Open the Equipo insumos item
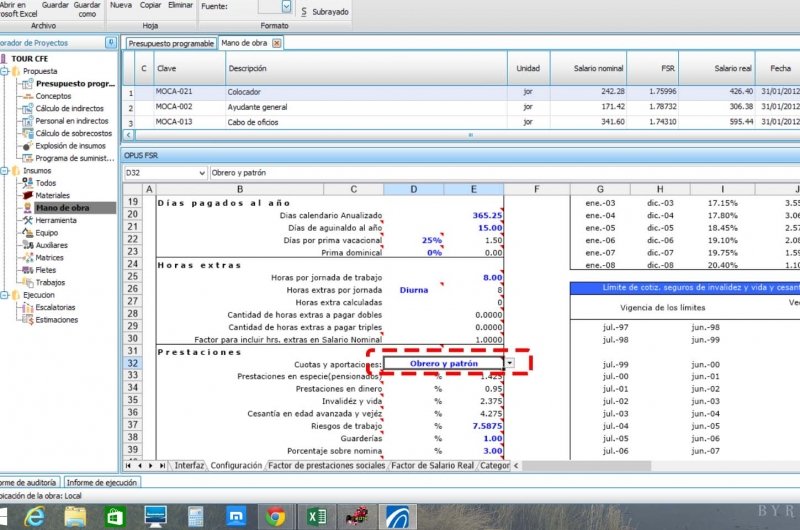 coord(49,232)
